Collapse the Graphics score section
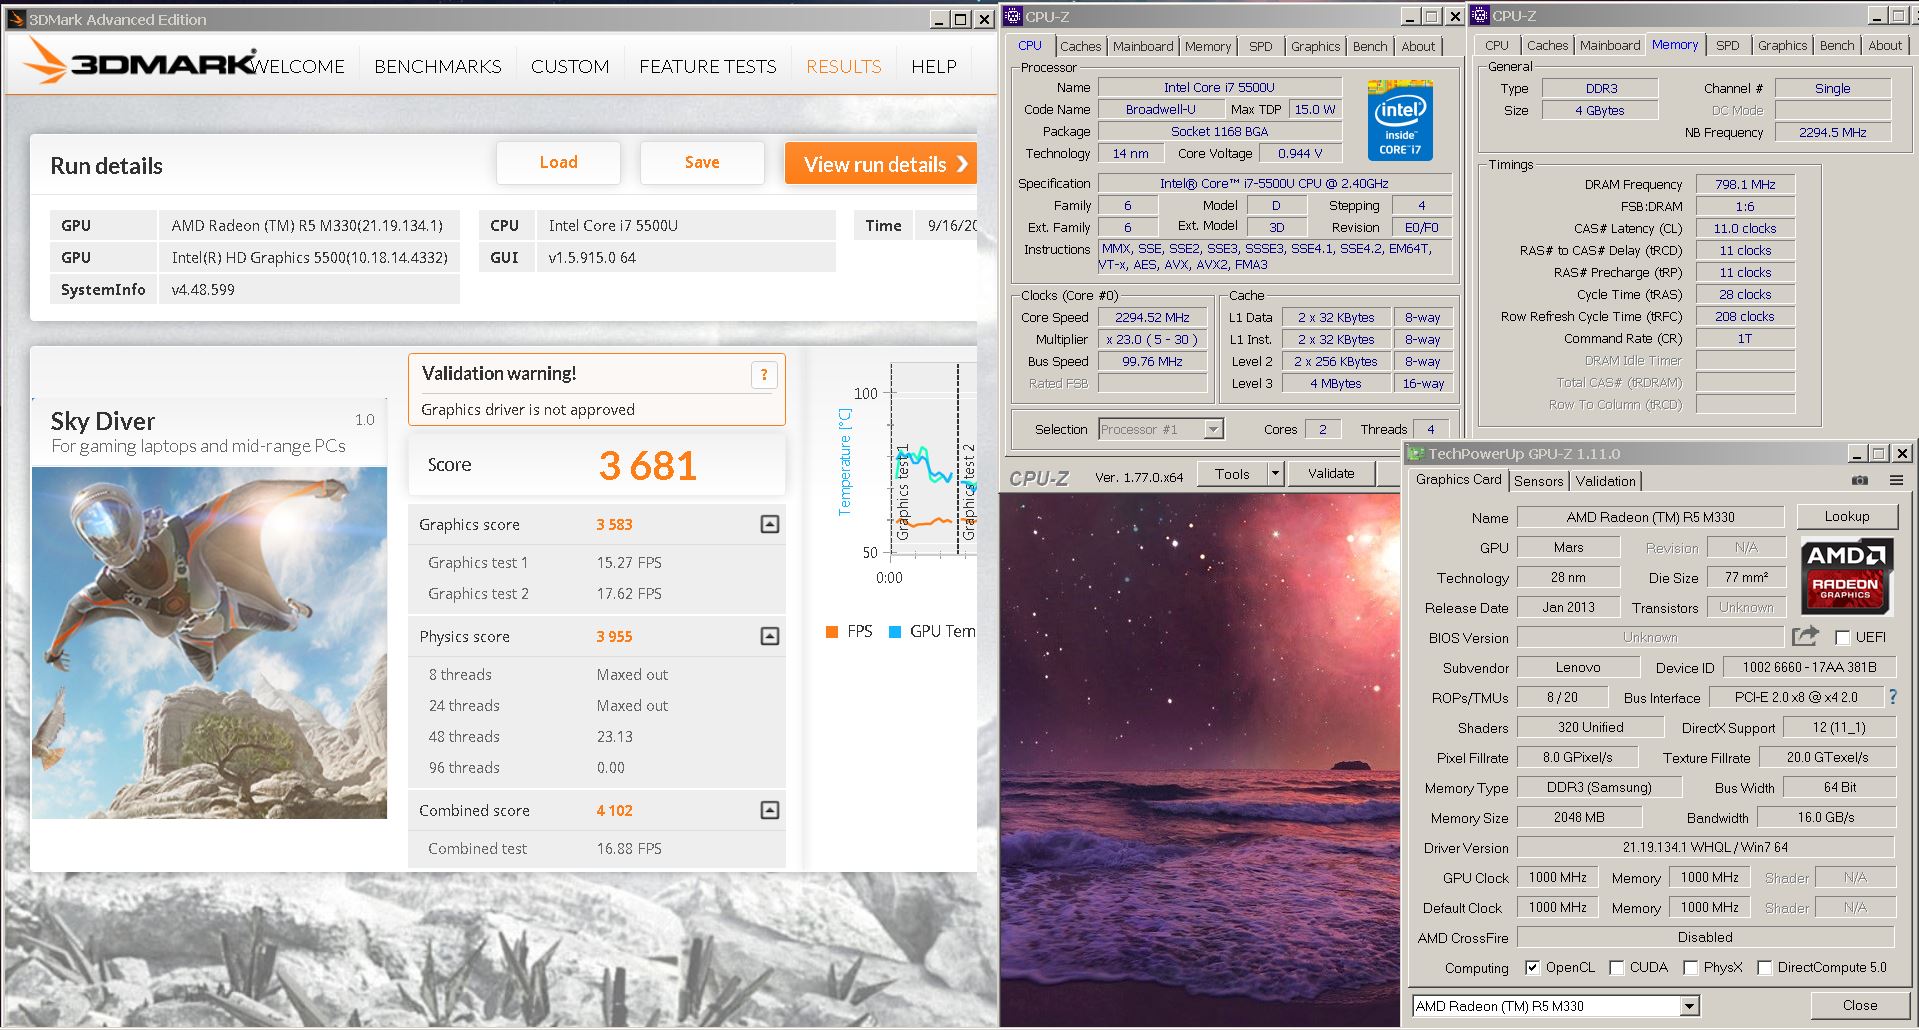The height and width of the screenshot is (1030, 1919). [x=769, y=524]
